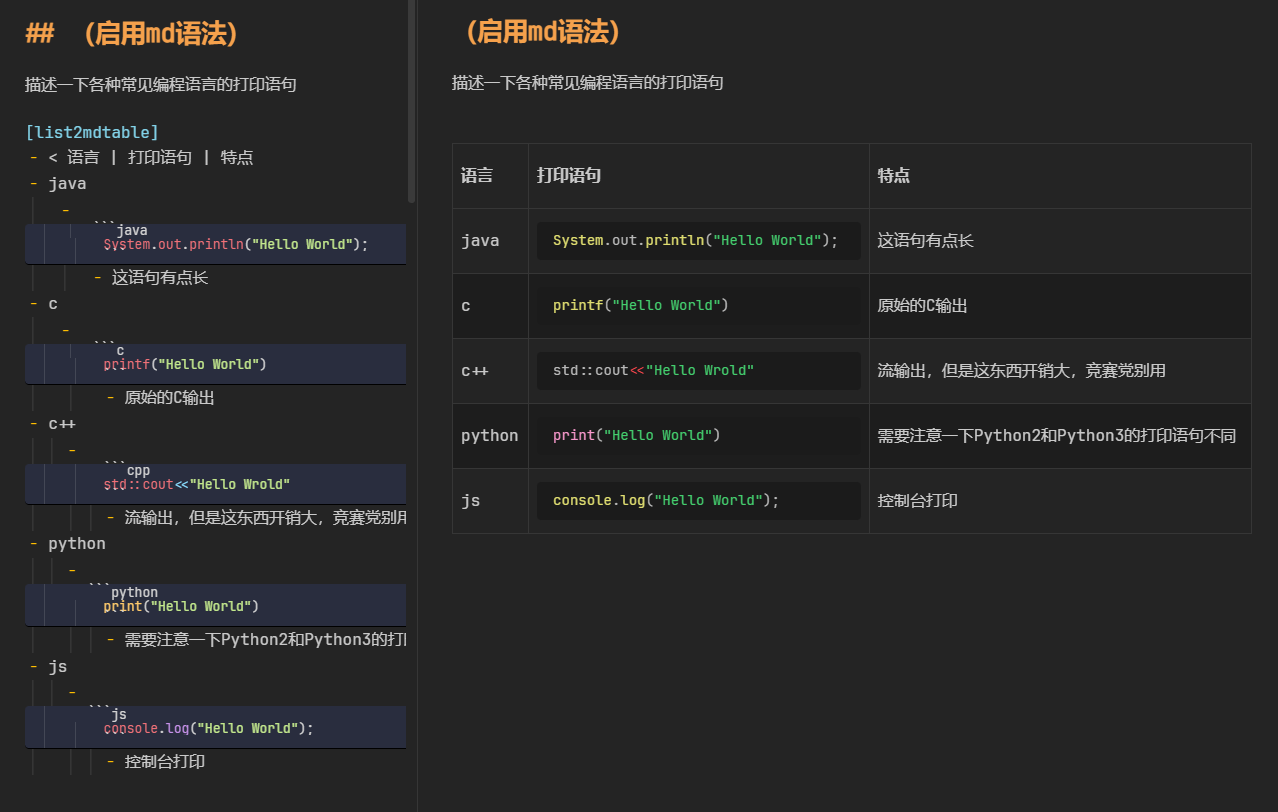Click the "js" cell in the preview table
1278x812 pixels.
click(490, 501)
